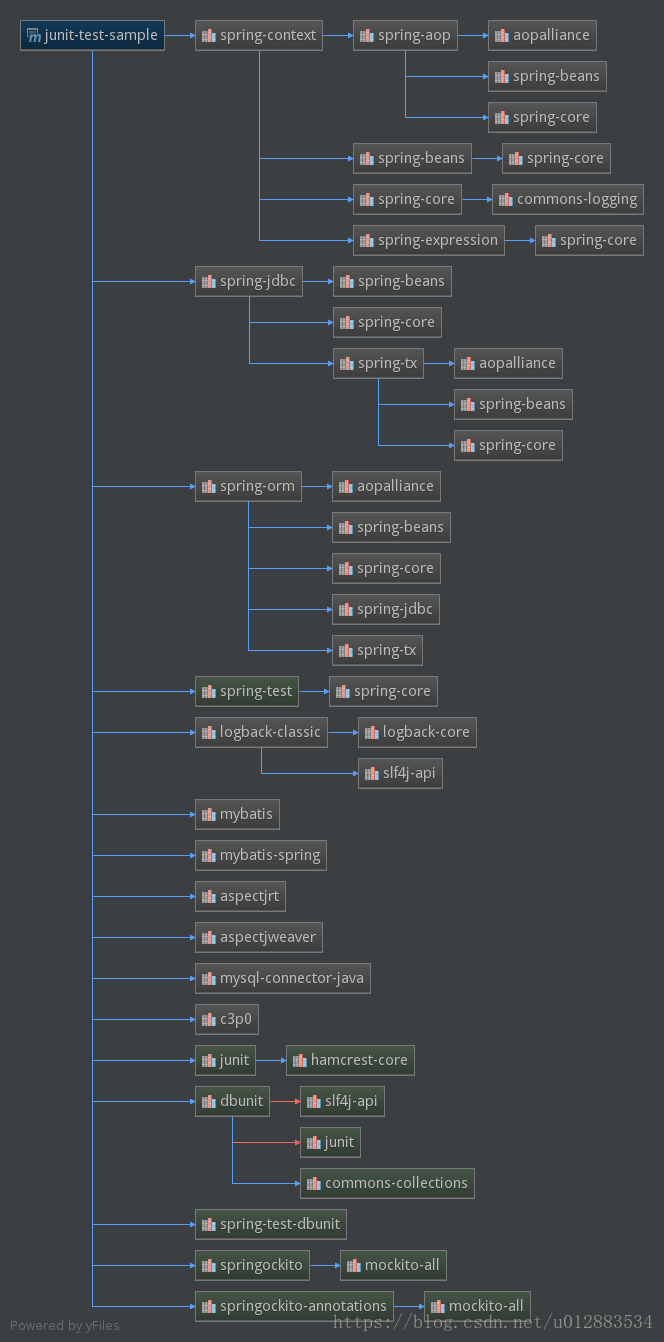Select aopalliance node linked from spring-tx
The image size is (664, 1342).
click(509, 363)
